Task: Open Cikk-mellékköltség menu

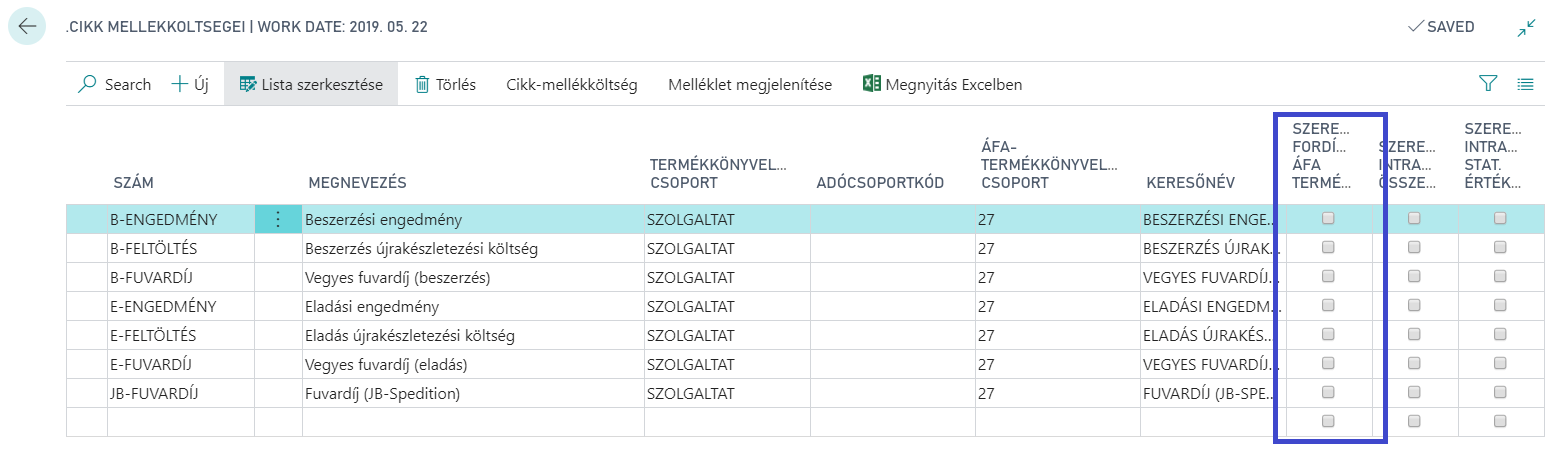Action: (x=572, y=85)
